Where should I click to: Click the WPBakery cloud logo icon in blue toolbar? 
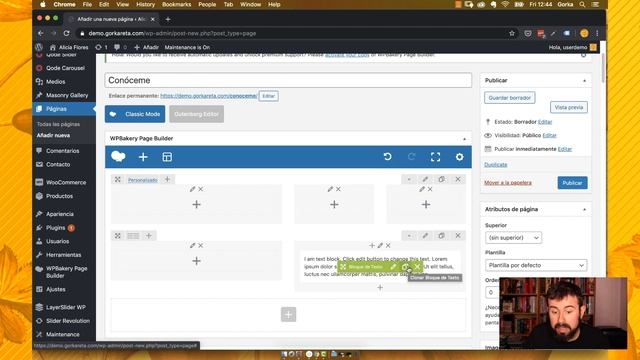pyautogui.click(x=118, y=157)
